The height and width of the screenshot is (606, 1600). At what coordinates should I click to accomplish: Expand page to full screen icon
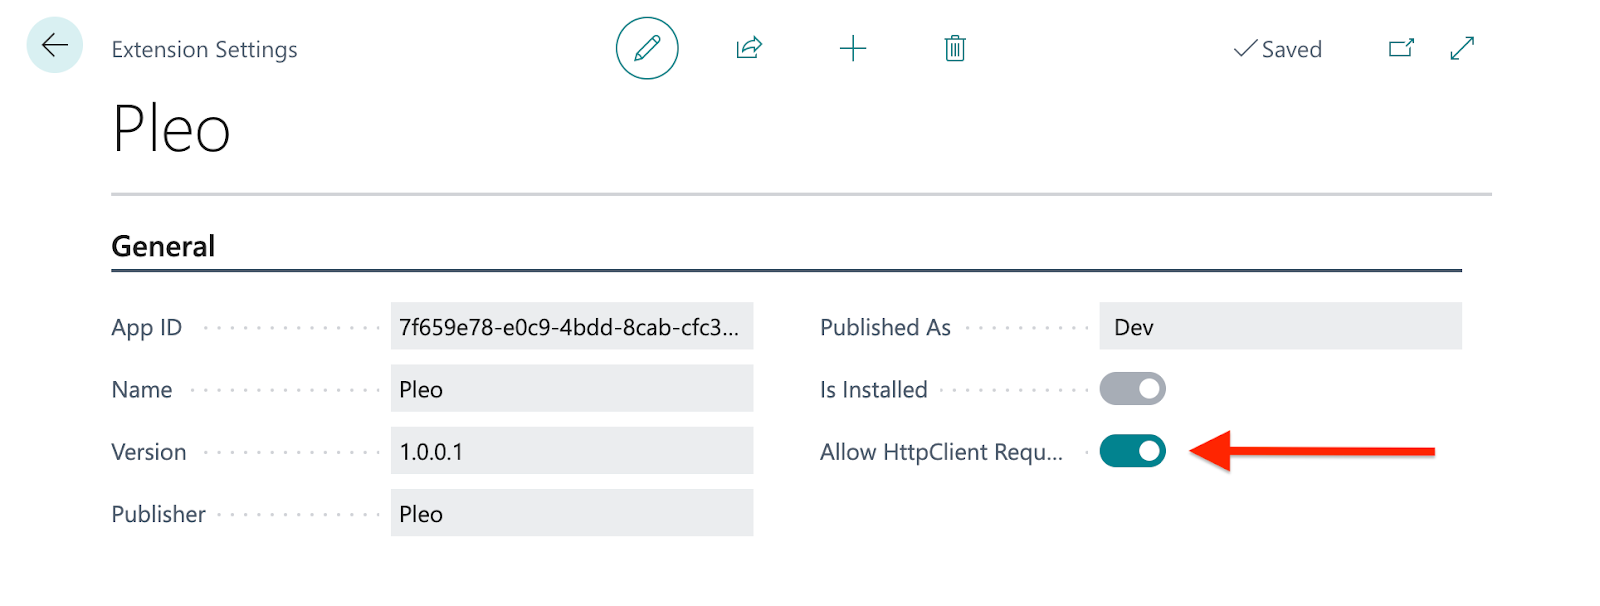1462,48
